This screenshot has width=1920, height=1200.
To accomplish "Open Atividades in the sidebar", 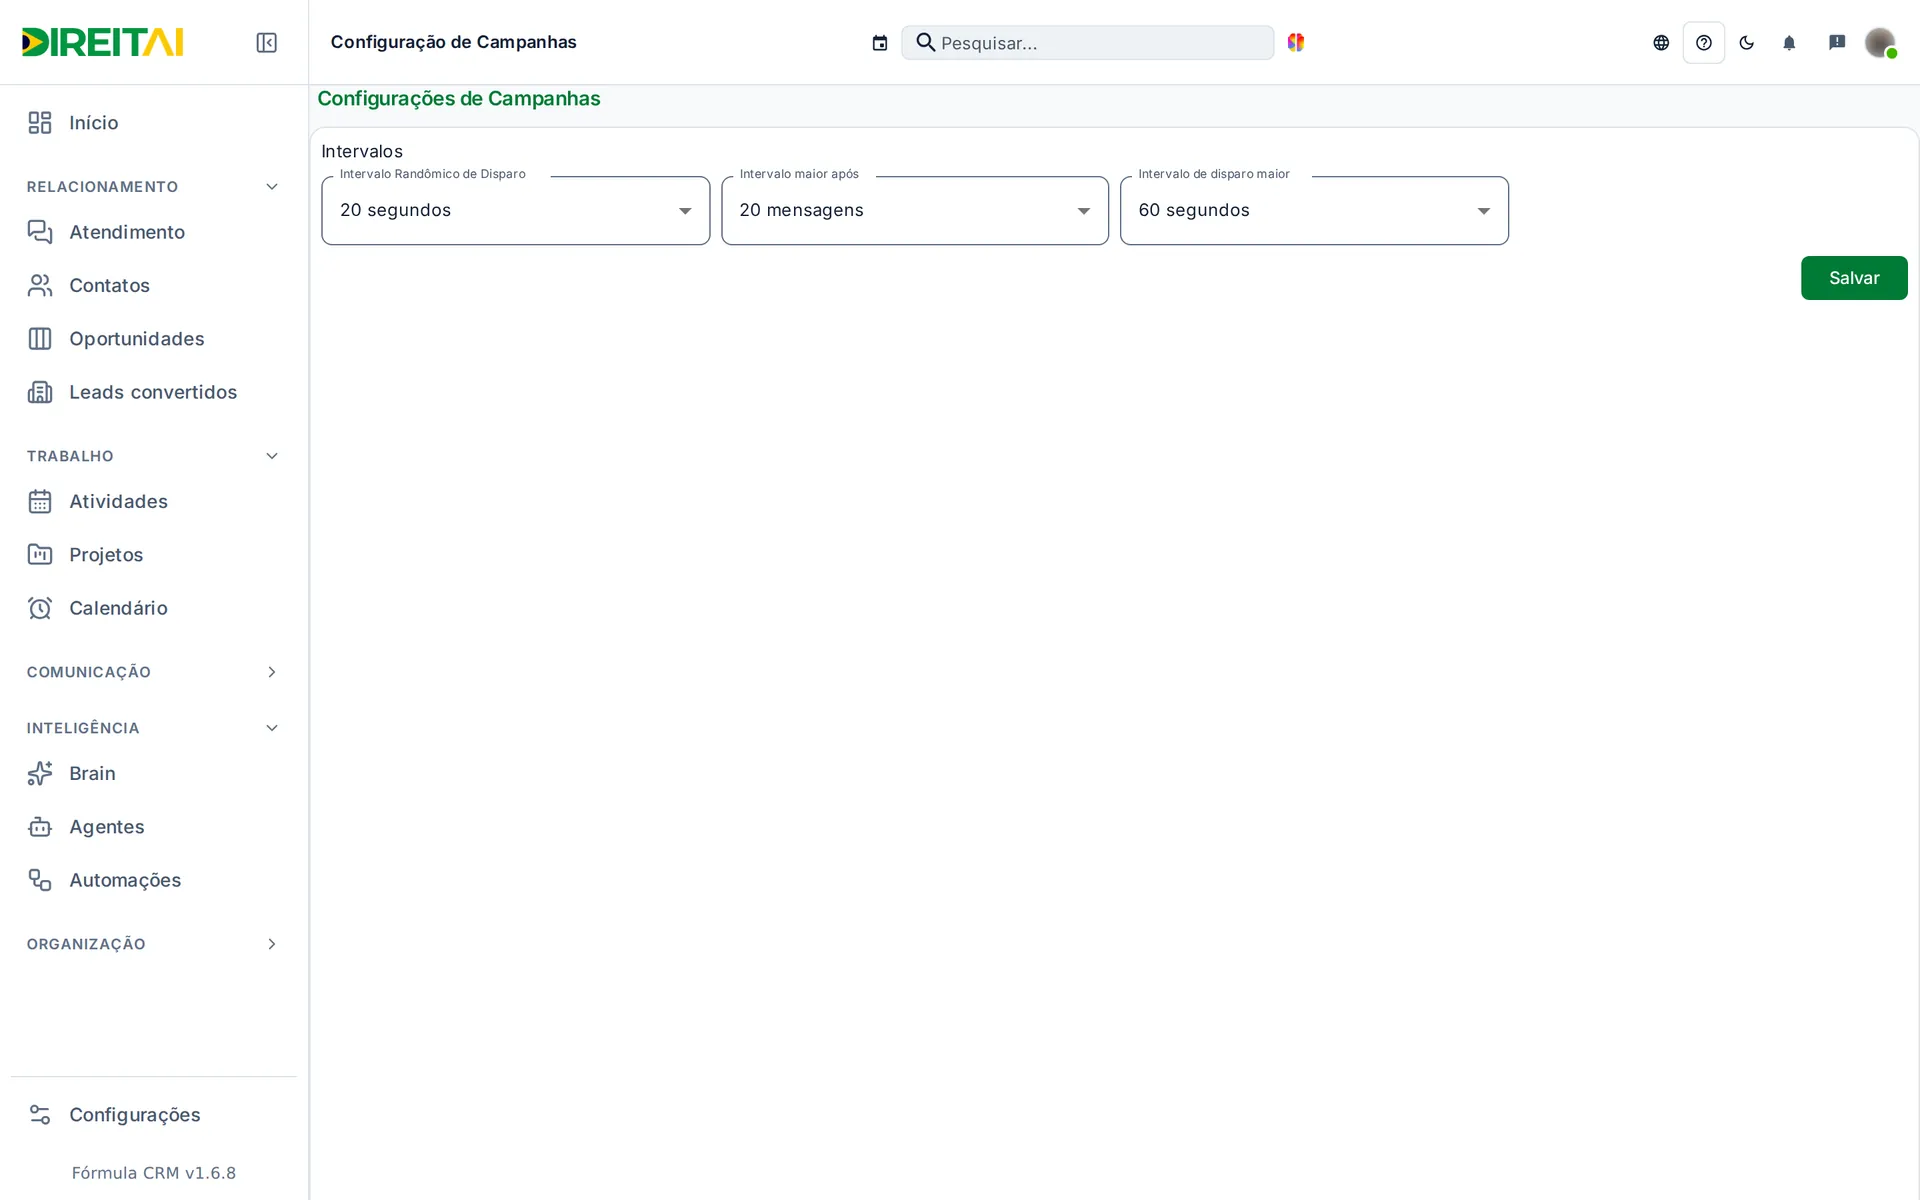I will [x=153, y=501].
